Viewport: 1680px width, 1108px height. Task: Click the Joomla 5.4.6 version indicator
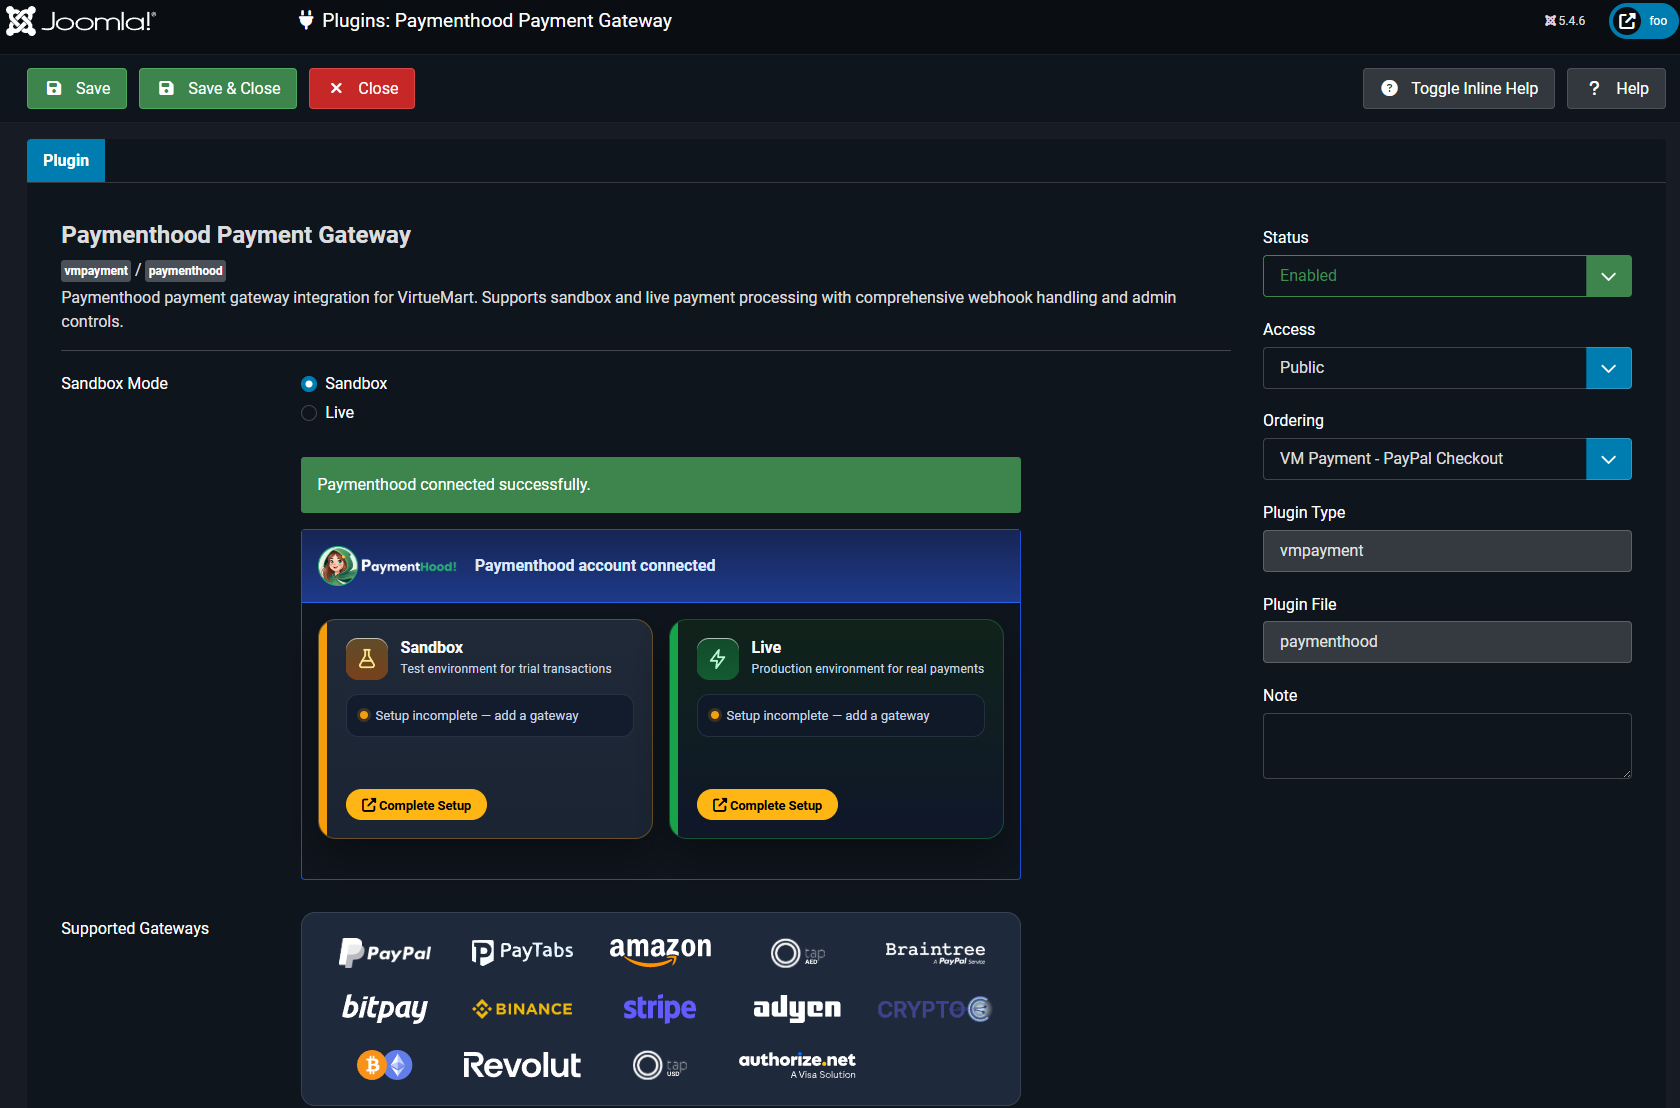(1565, 21)
